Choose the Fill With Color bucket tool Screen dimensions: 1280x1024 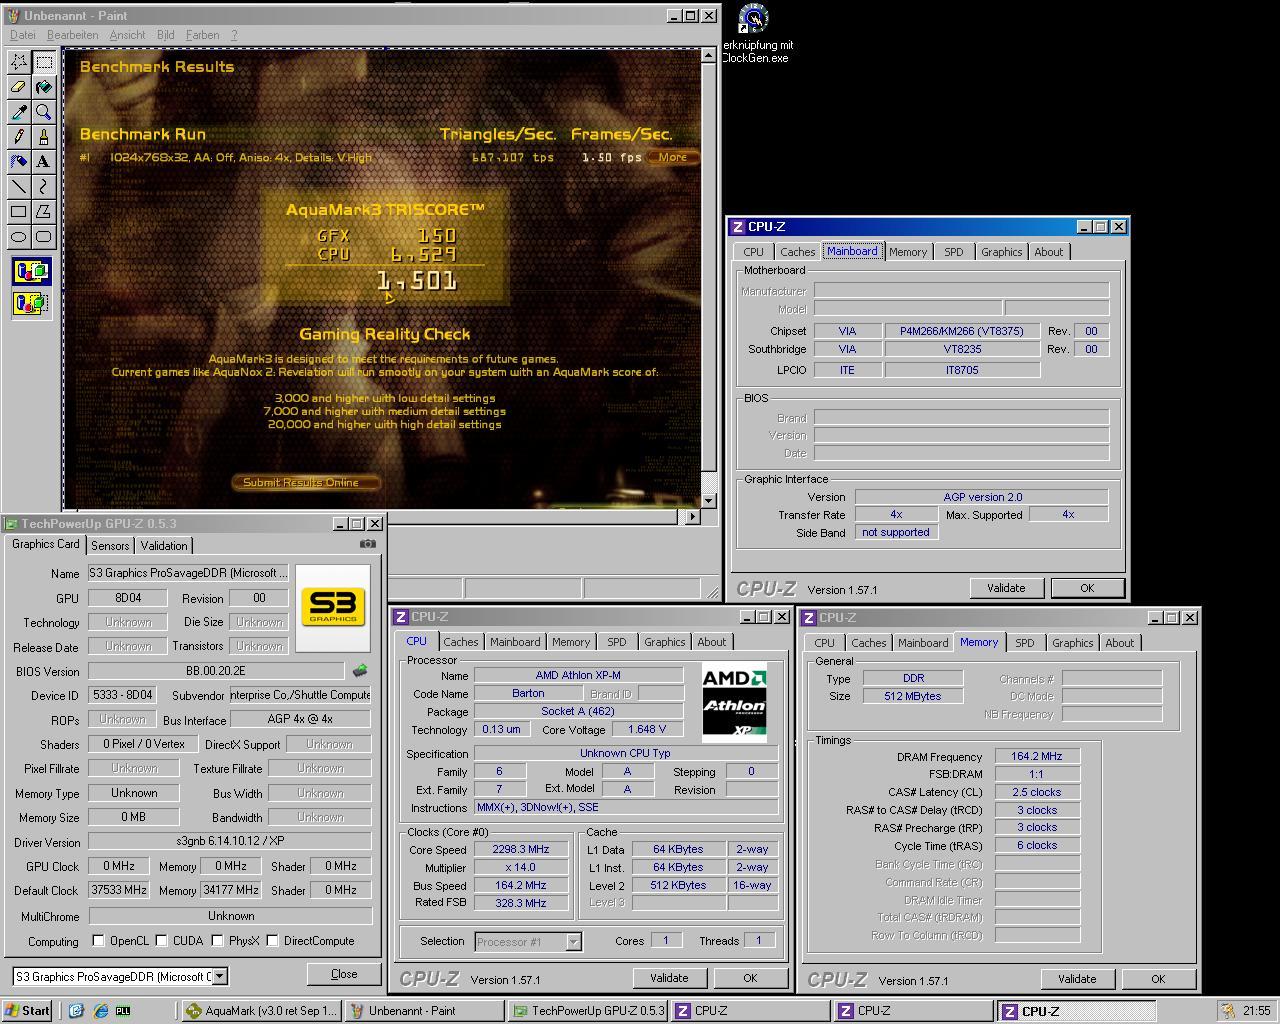[44, 87]
